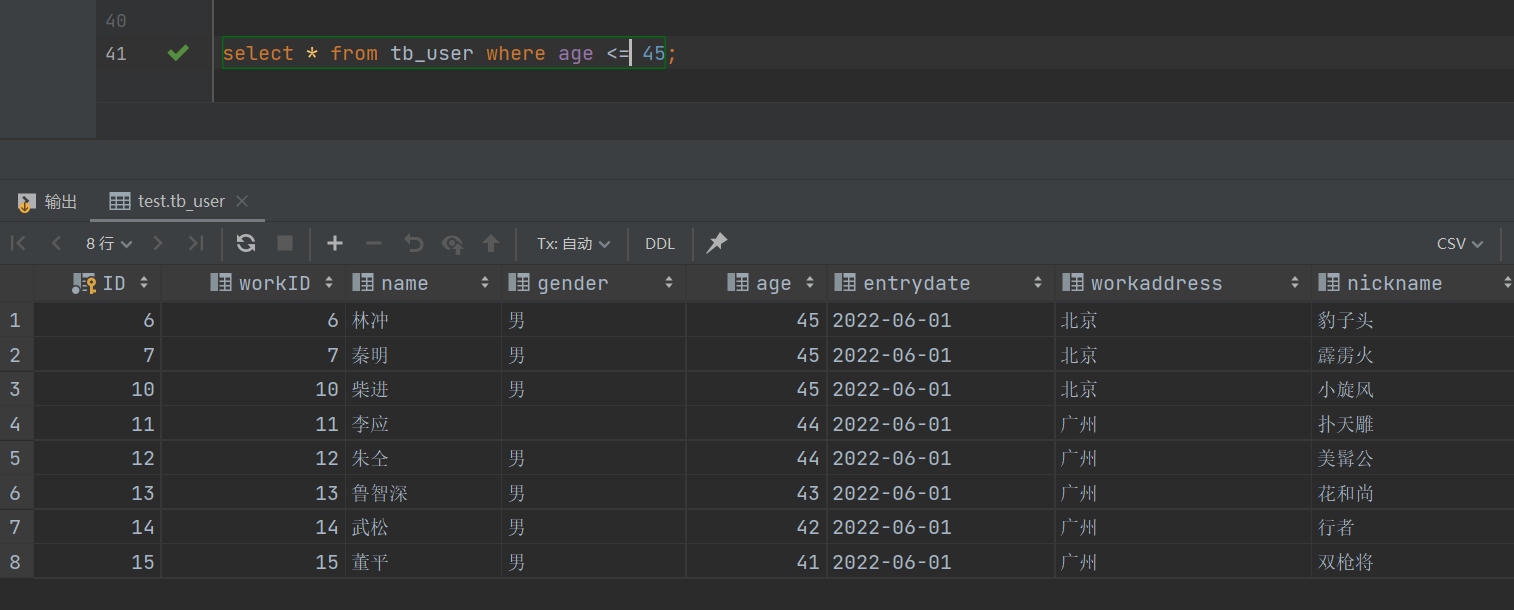1514x610 pixels.
Task: Click the stop execution square icon
Action: click(285, 243)
